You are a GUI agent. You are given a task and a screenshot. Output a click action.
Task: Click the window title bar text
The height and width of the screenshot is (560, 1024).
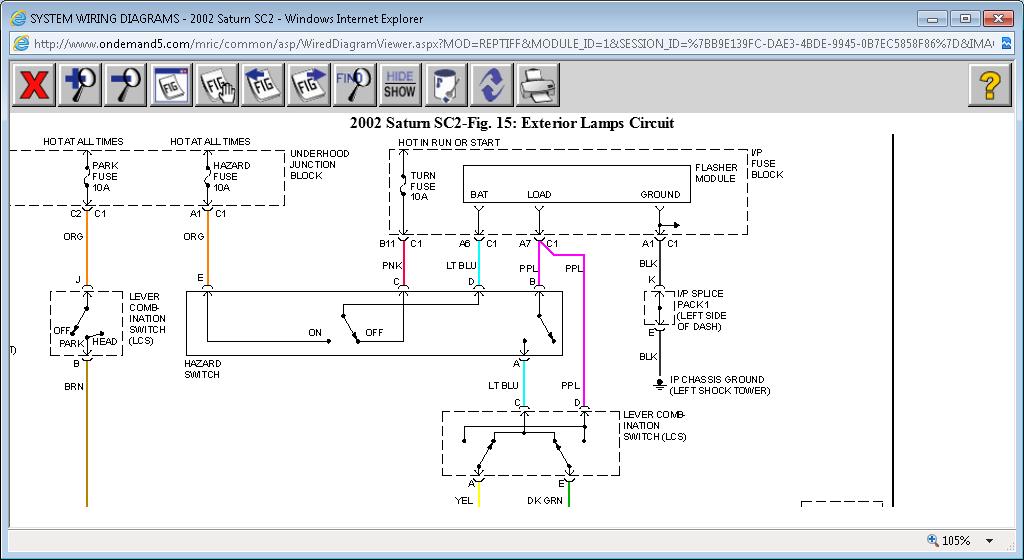pos(227,18)
